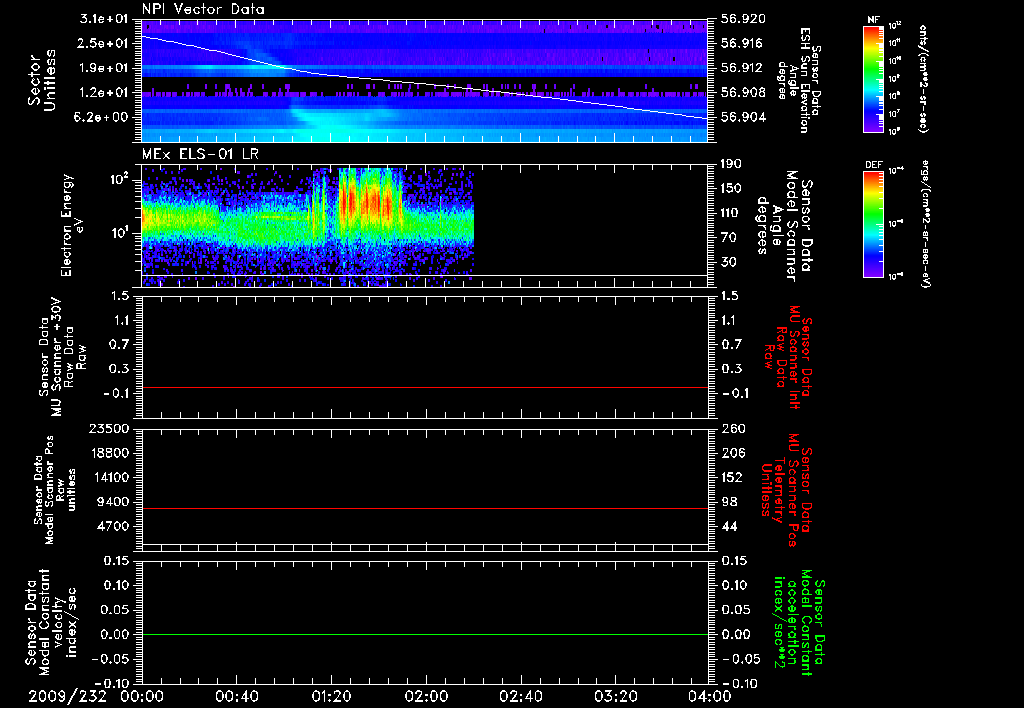
Task: Select the '70' scanner angle tick label
Action: 728,238
